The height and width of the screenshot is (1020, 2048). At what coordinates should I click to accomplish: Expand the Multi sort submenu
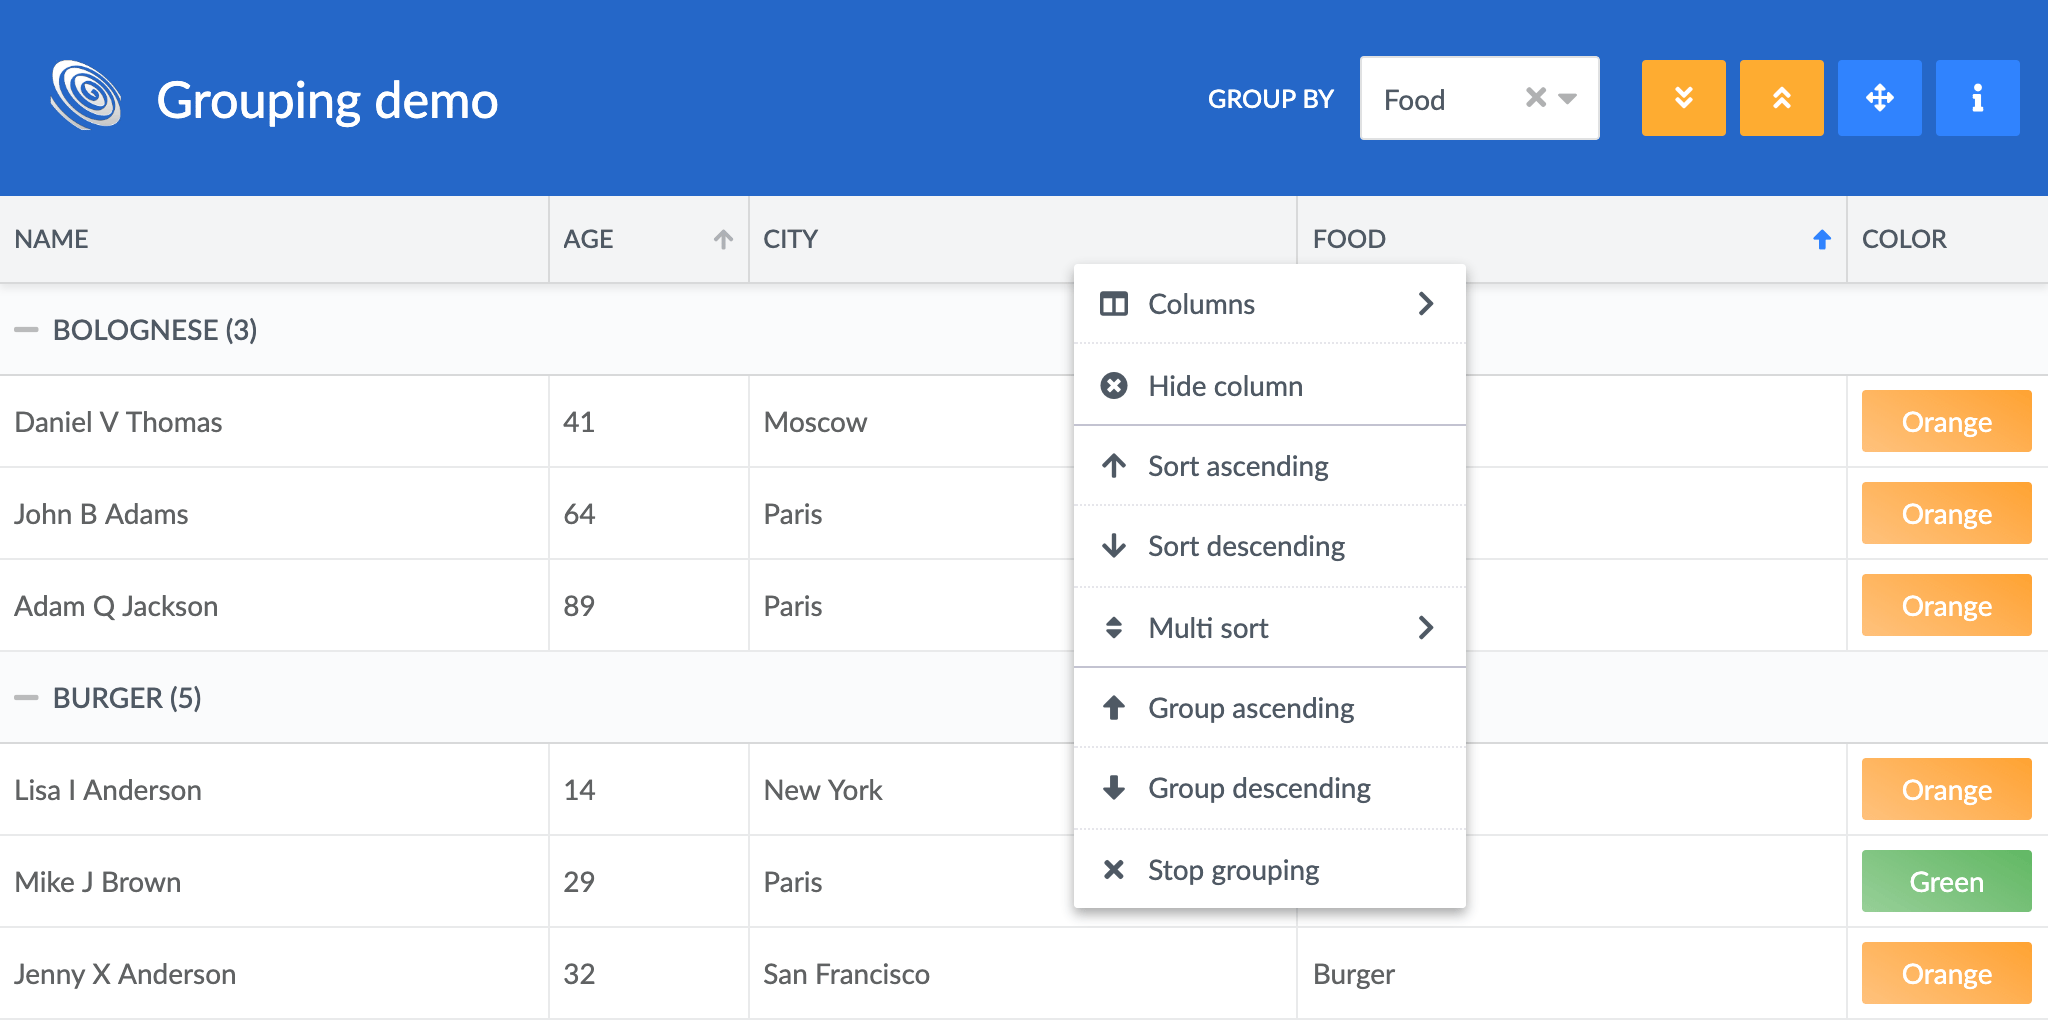(x=1269, y=628)
